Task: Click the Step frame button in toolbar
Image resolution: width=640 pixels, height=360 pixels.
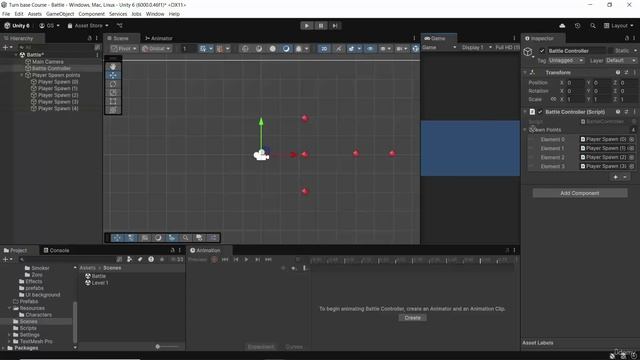Action: coord(335,26)
